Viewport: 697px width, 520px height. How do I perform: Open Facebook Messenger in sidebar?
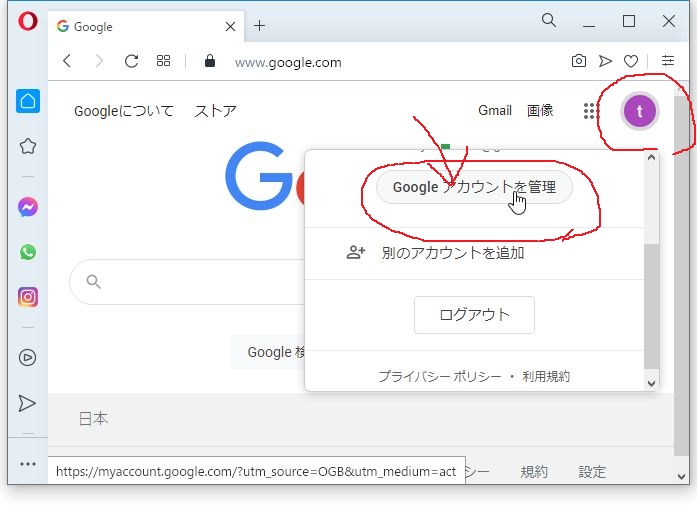pyautogui.click(x=28, y=207)
